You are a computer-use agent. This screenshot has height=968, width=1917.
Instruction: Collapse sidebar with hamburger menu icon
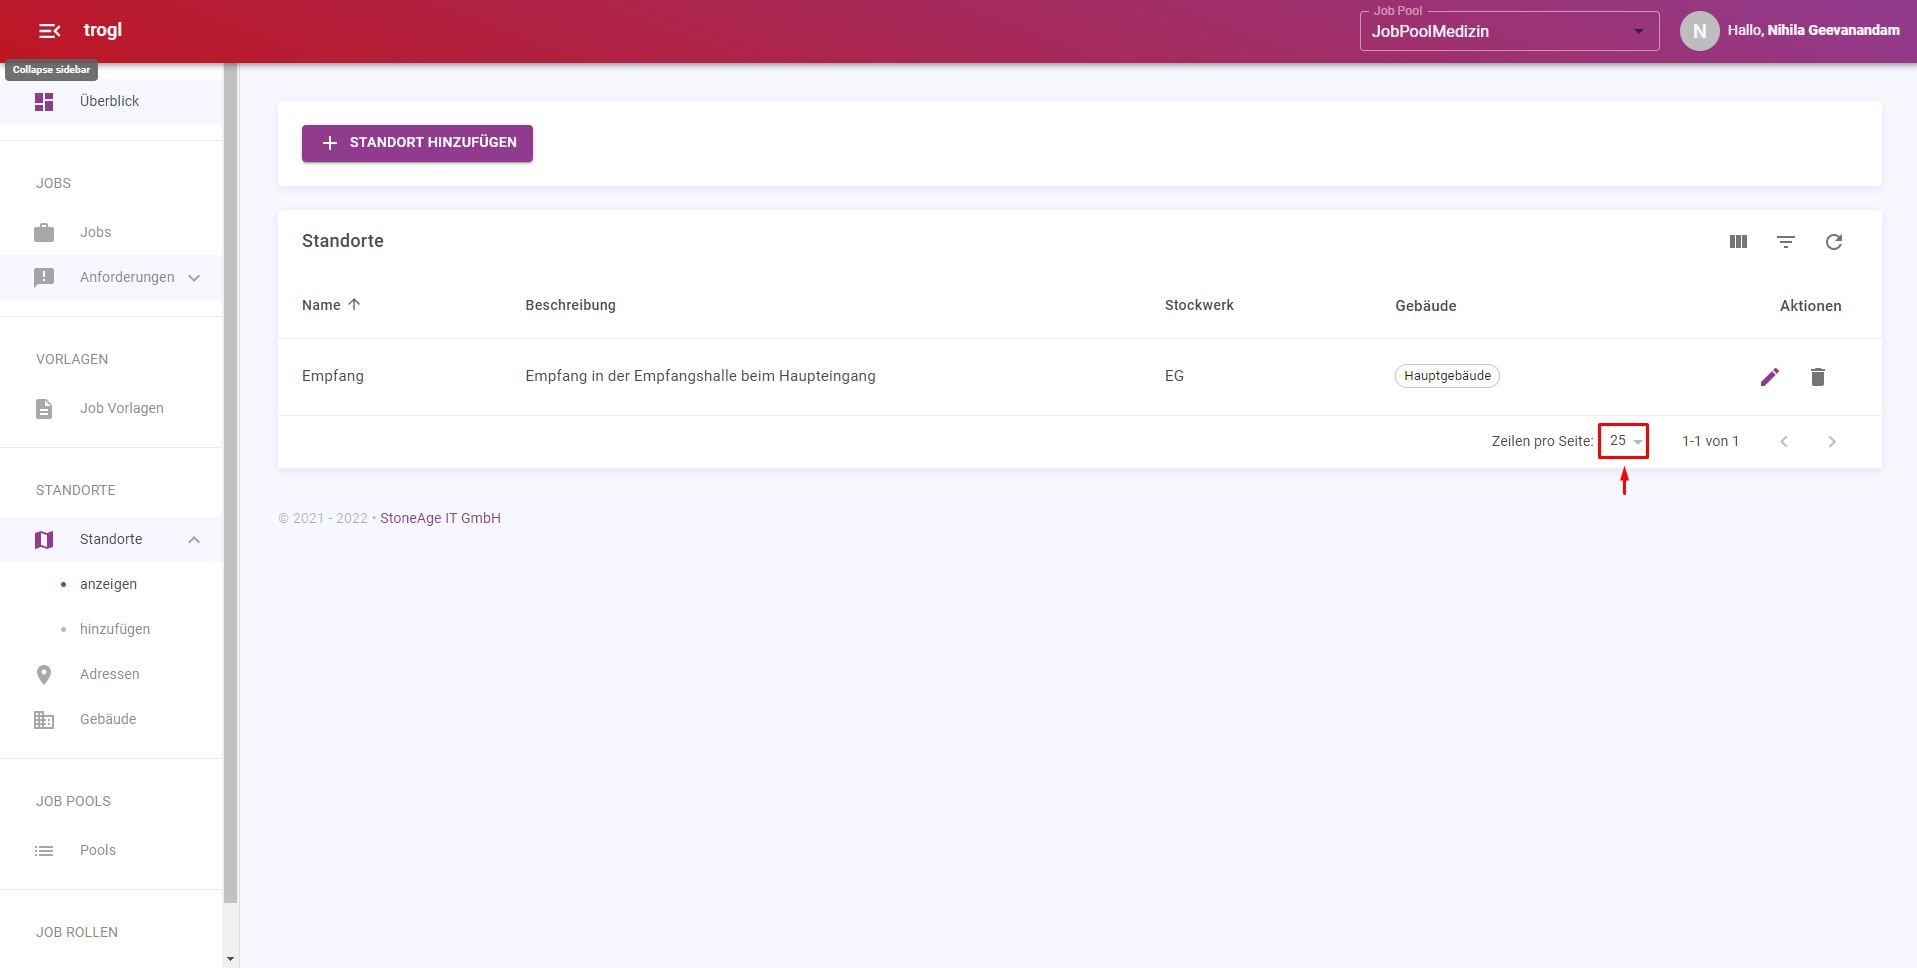(49, 31)
